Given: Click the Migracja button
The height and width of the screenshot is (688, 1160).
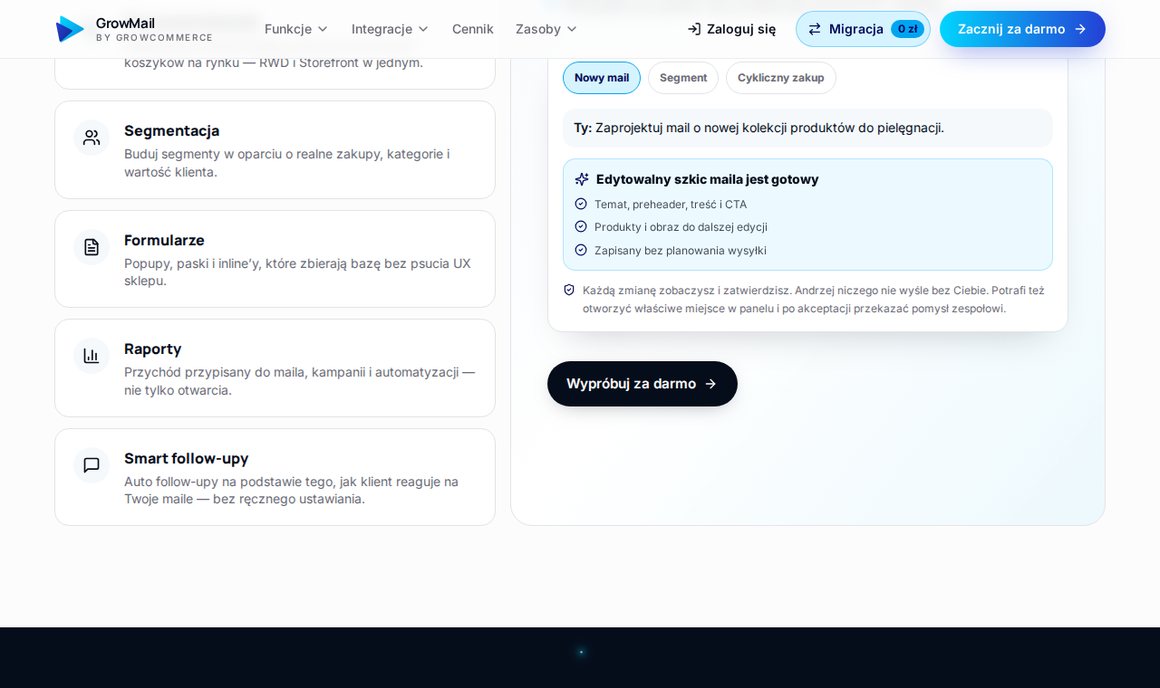Looking at the screenshot, I should click(x=863, y=29).
